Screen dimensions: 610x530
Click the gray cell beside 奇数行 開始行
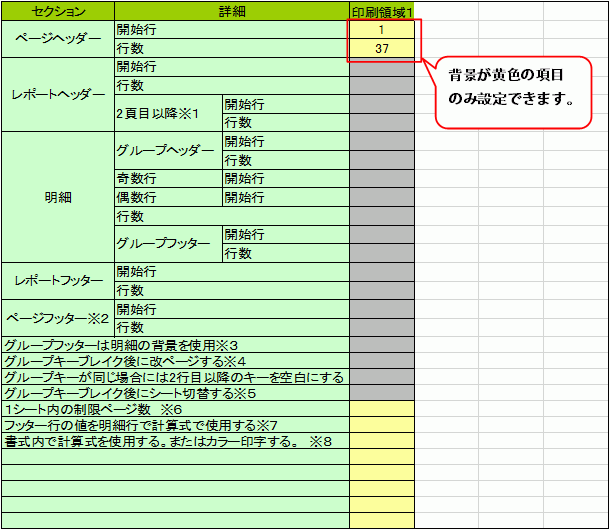(382, 179)
